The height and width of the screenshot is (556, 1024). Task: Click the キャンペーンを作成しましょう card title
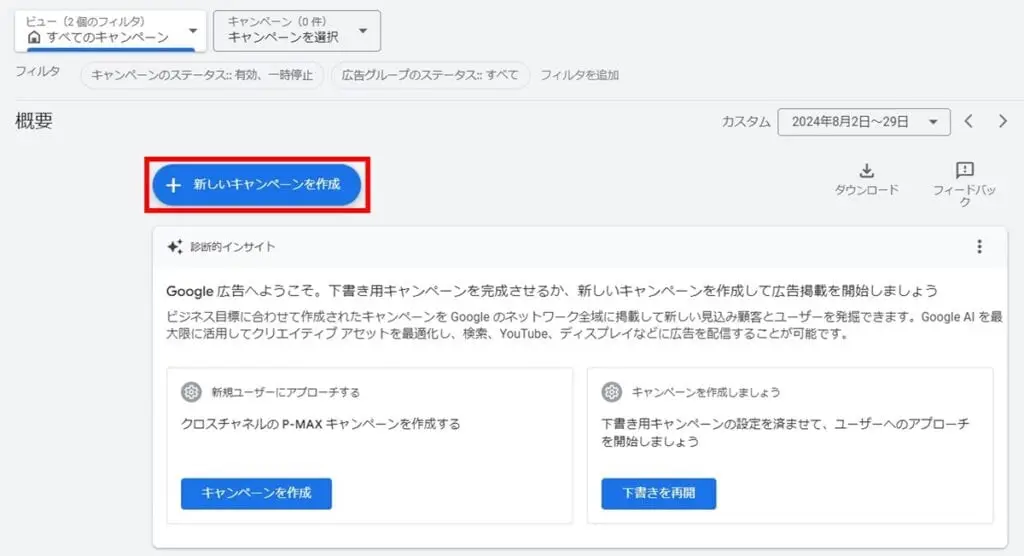[706, 393]
